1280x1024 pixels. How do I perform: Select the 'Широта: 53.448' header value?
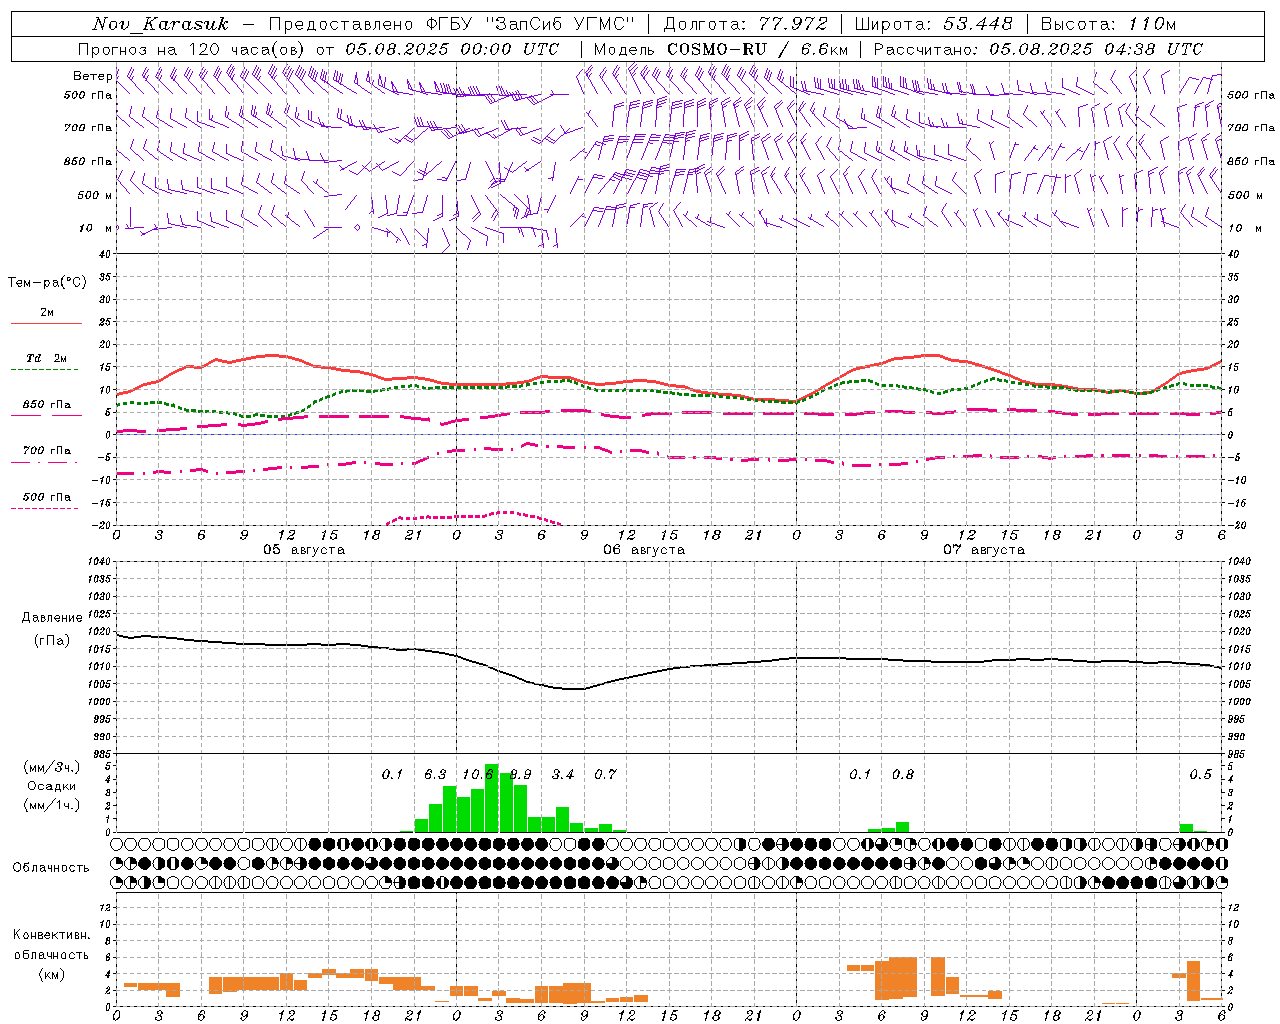[934, 24]
